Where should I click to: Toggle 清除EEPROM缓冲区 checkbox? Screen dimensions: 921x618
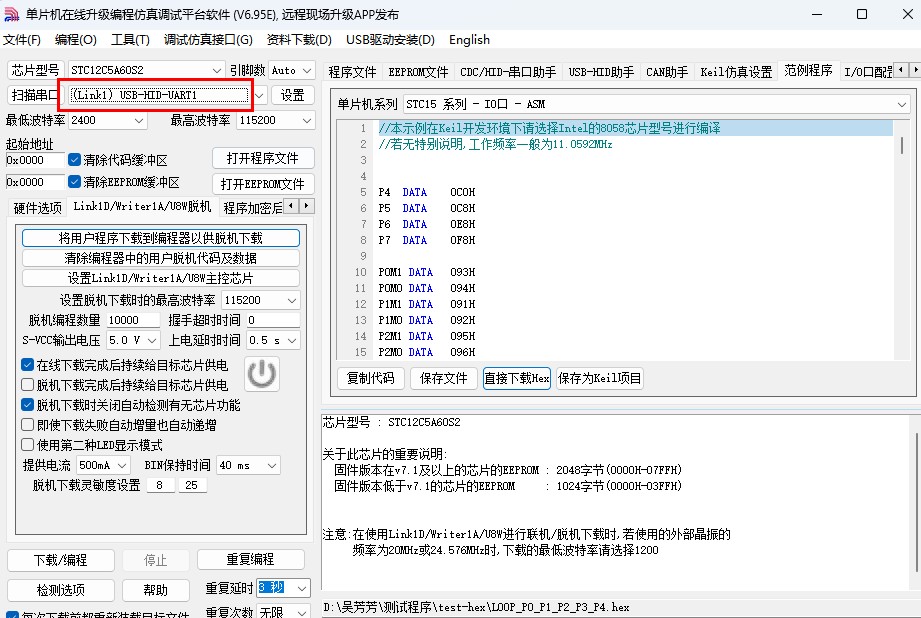[x=74, y=182]
